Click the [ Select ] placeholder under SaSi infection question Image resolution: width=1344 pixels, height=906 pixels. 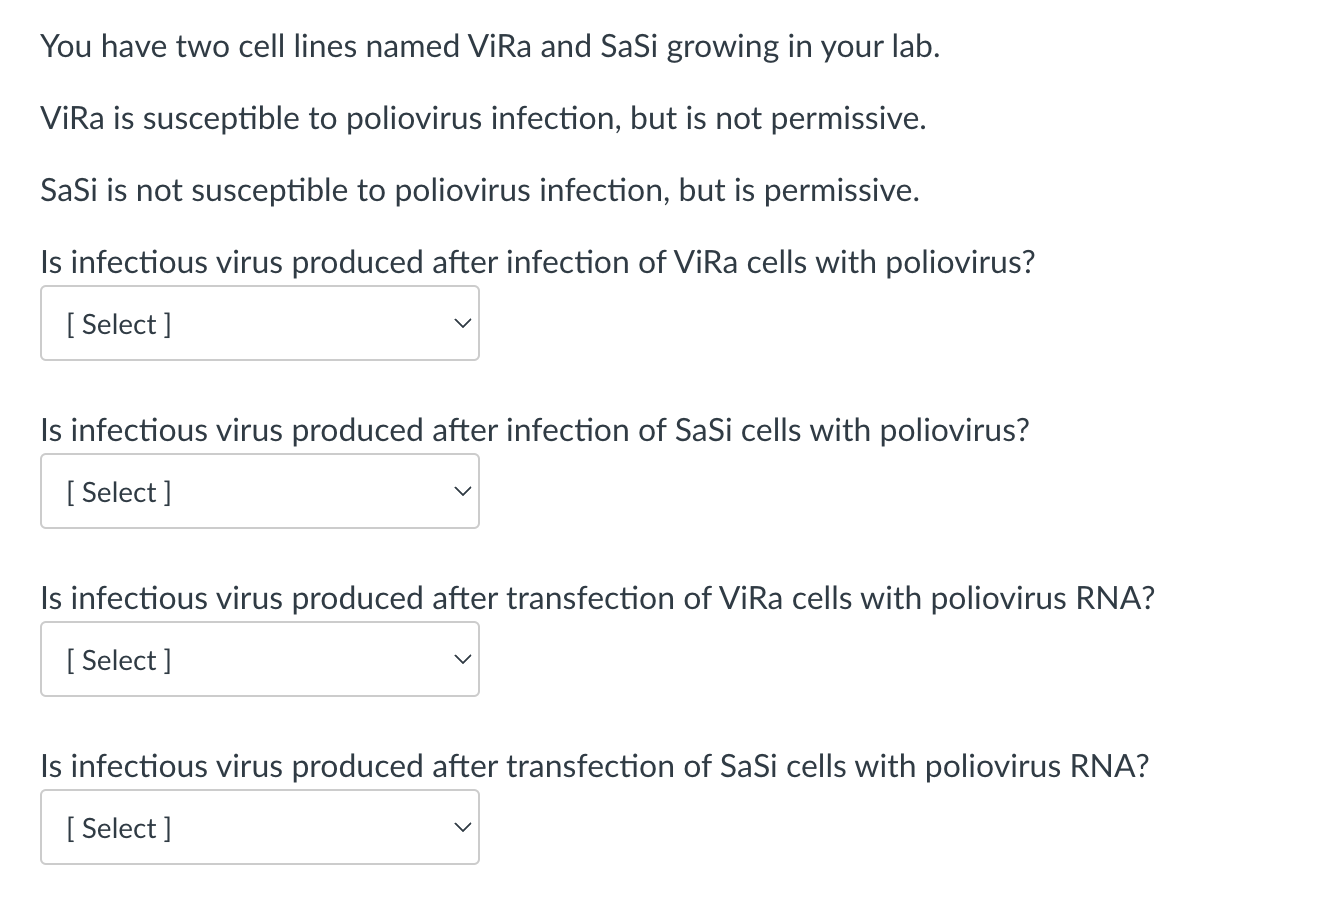coord(118,492)
